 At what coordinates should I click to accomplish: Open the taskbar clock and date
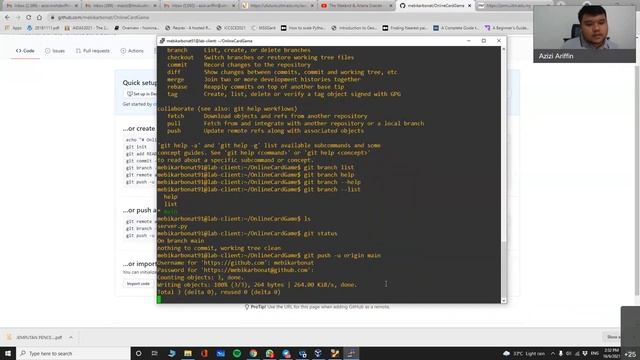[x=611, y=353]
